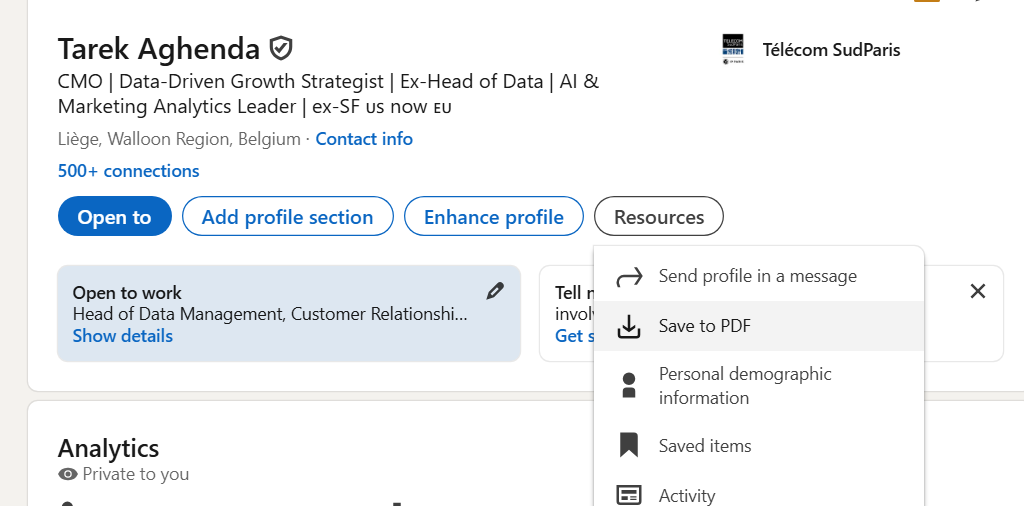
Task: Collapse the Resources dropdown button
Action: (x=658, y=217)
